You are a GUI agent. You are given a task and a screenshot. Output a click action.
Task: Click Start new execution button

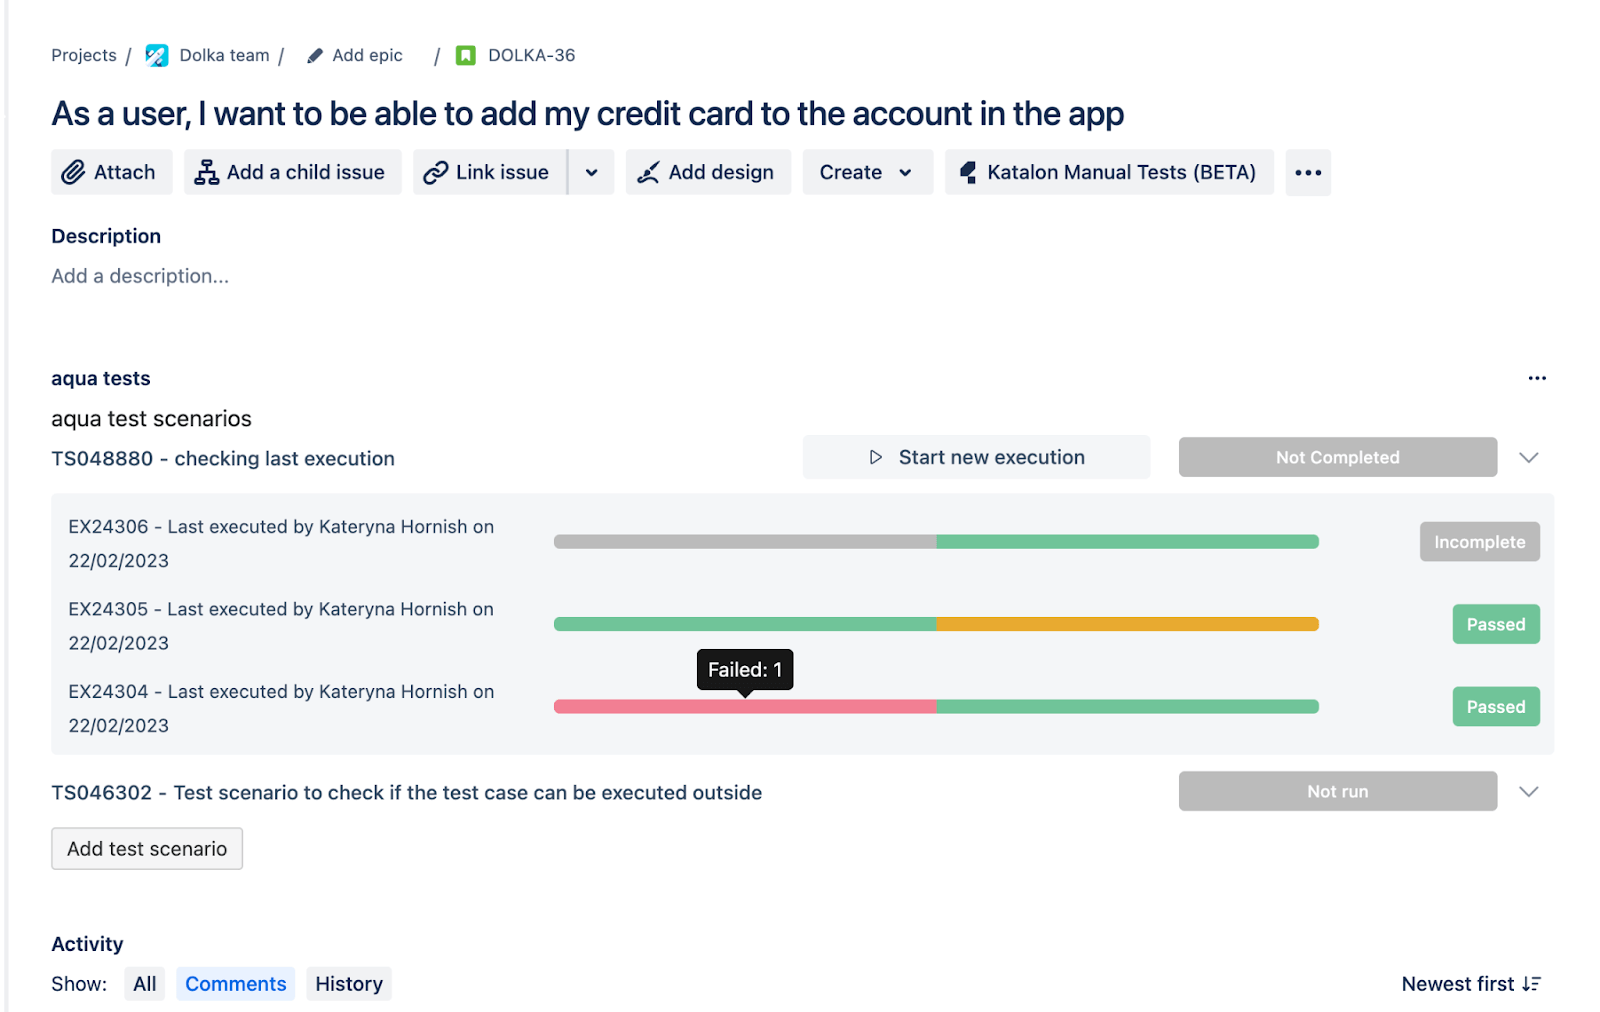coord(976,458)
